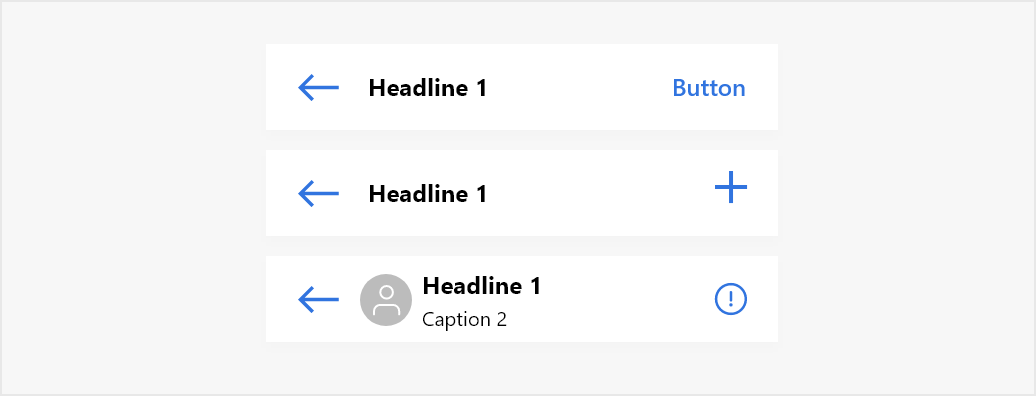Click the person silhouette inside the gray circle
The width and height of the screenshot is (1036, 396).
coord(387,300)
